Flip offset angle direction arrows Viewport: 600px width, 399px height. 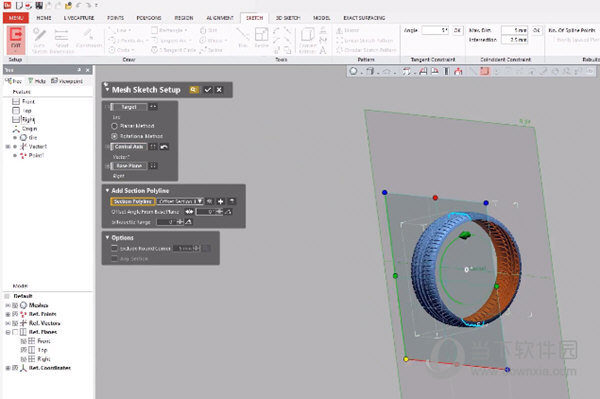(x=189, y=212)
